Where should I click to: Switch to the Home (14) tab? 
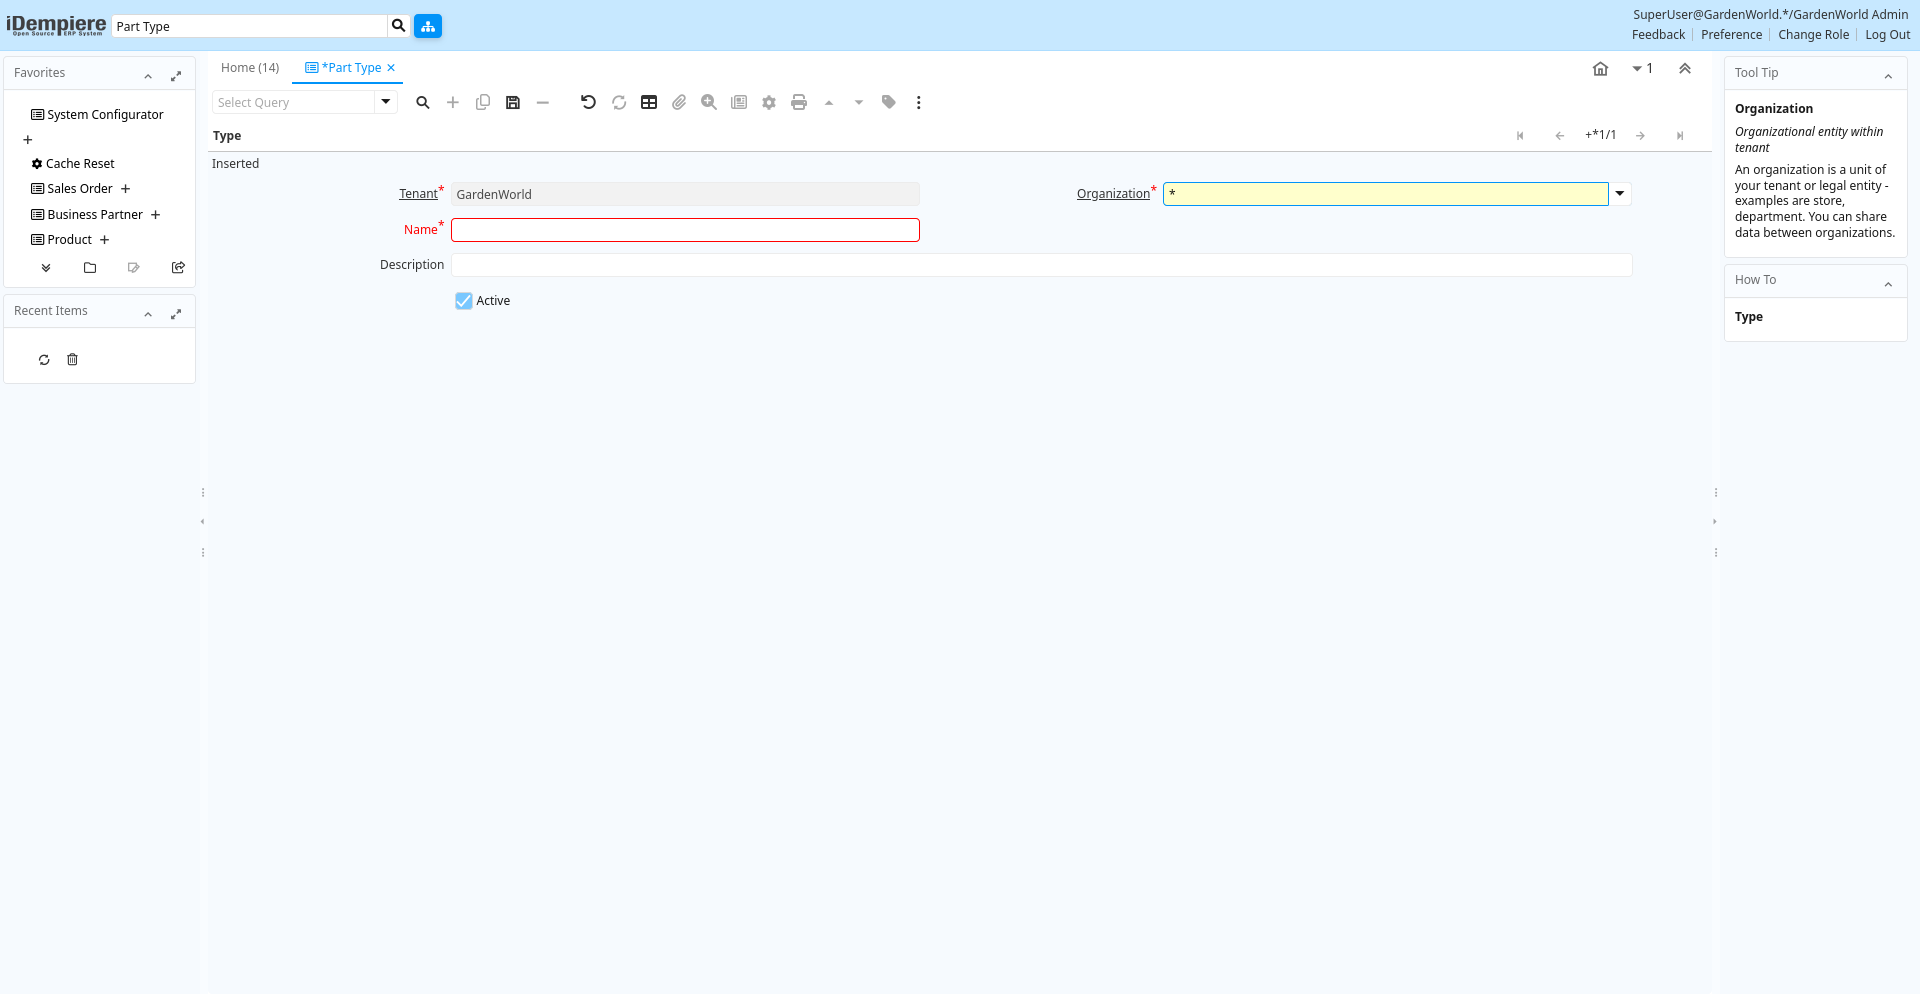click(x=250, y=68)
